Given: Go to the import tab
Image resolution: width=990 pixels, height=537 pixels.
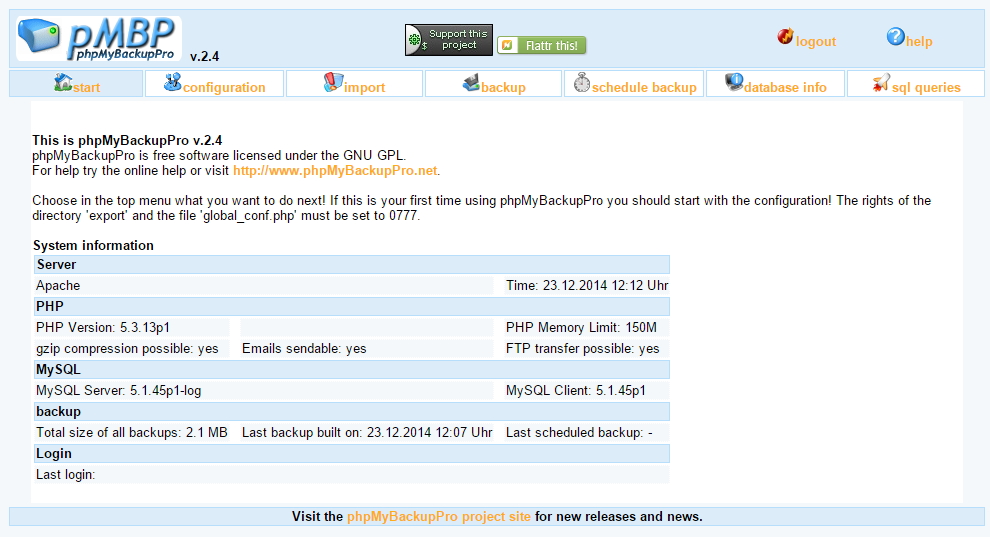Looking at the screenshot, I should (354, 84).
